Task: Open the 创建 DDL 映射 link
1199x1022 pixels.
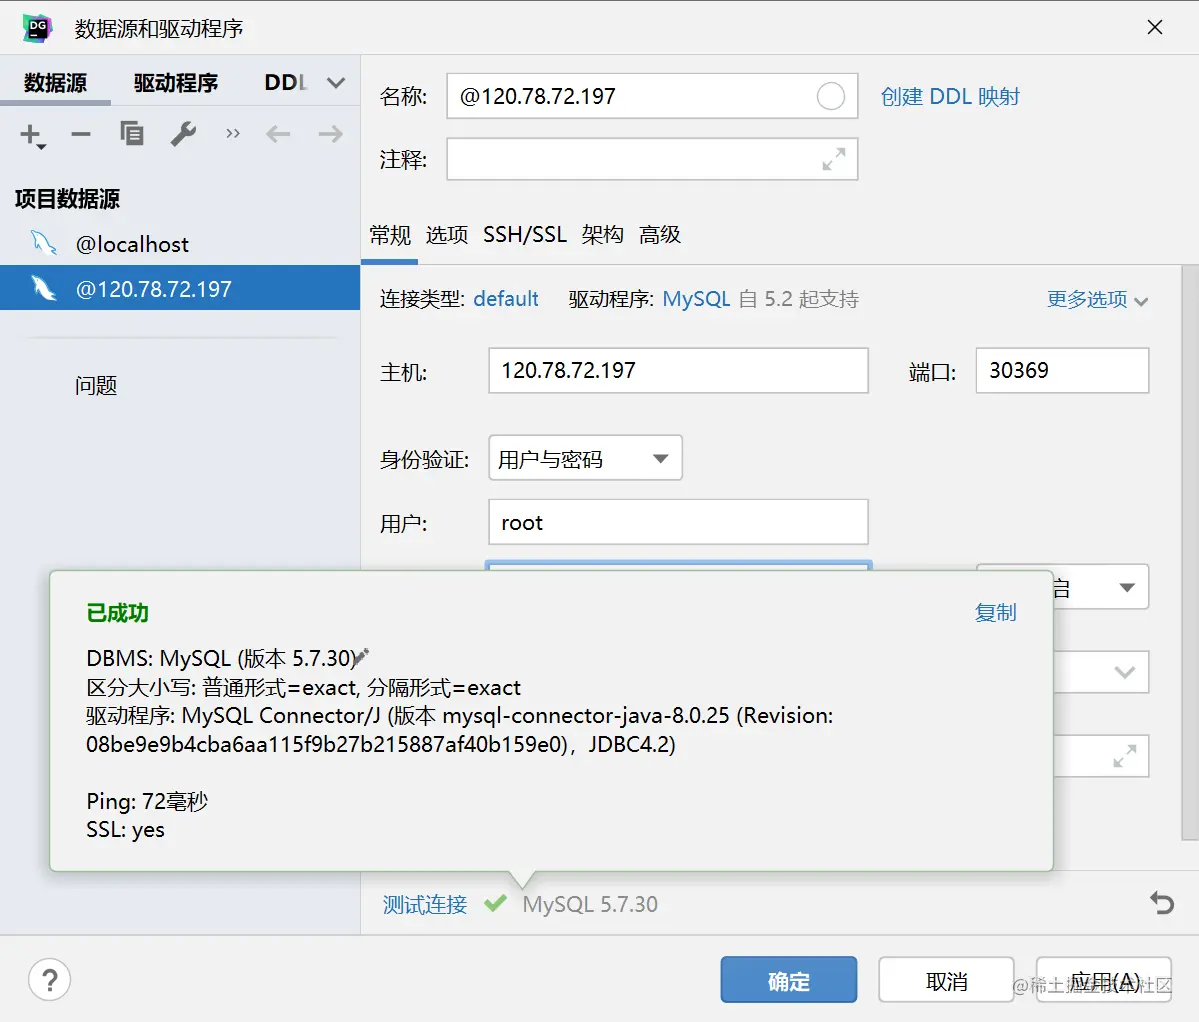Action: pos(950,96)
